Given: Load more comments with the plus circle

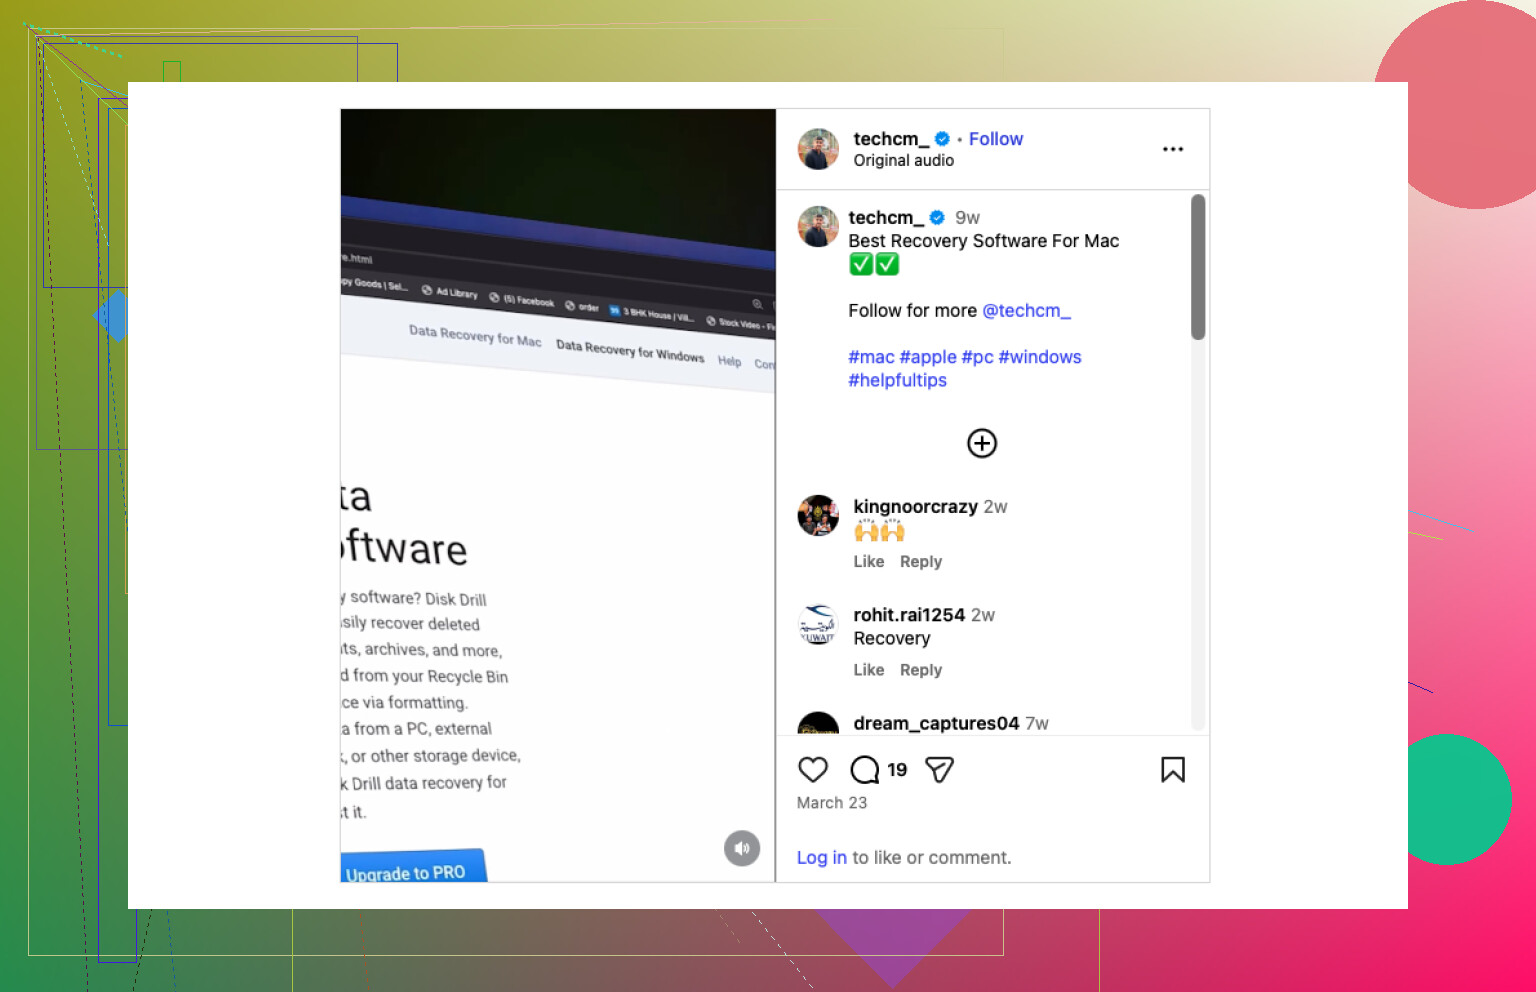Looking at the screenshot, I should coord(982,443).
